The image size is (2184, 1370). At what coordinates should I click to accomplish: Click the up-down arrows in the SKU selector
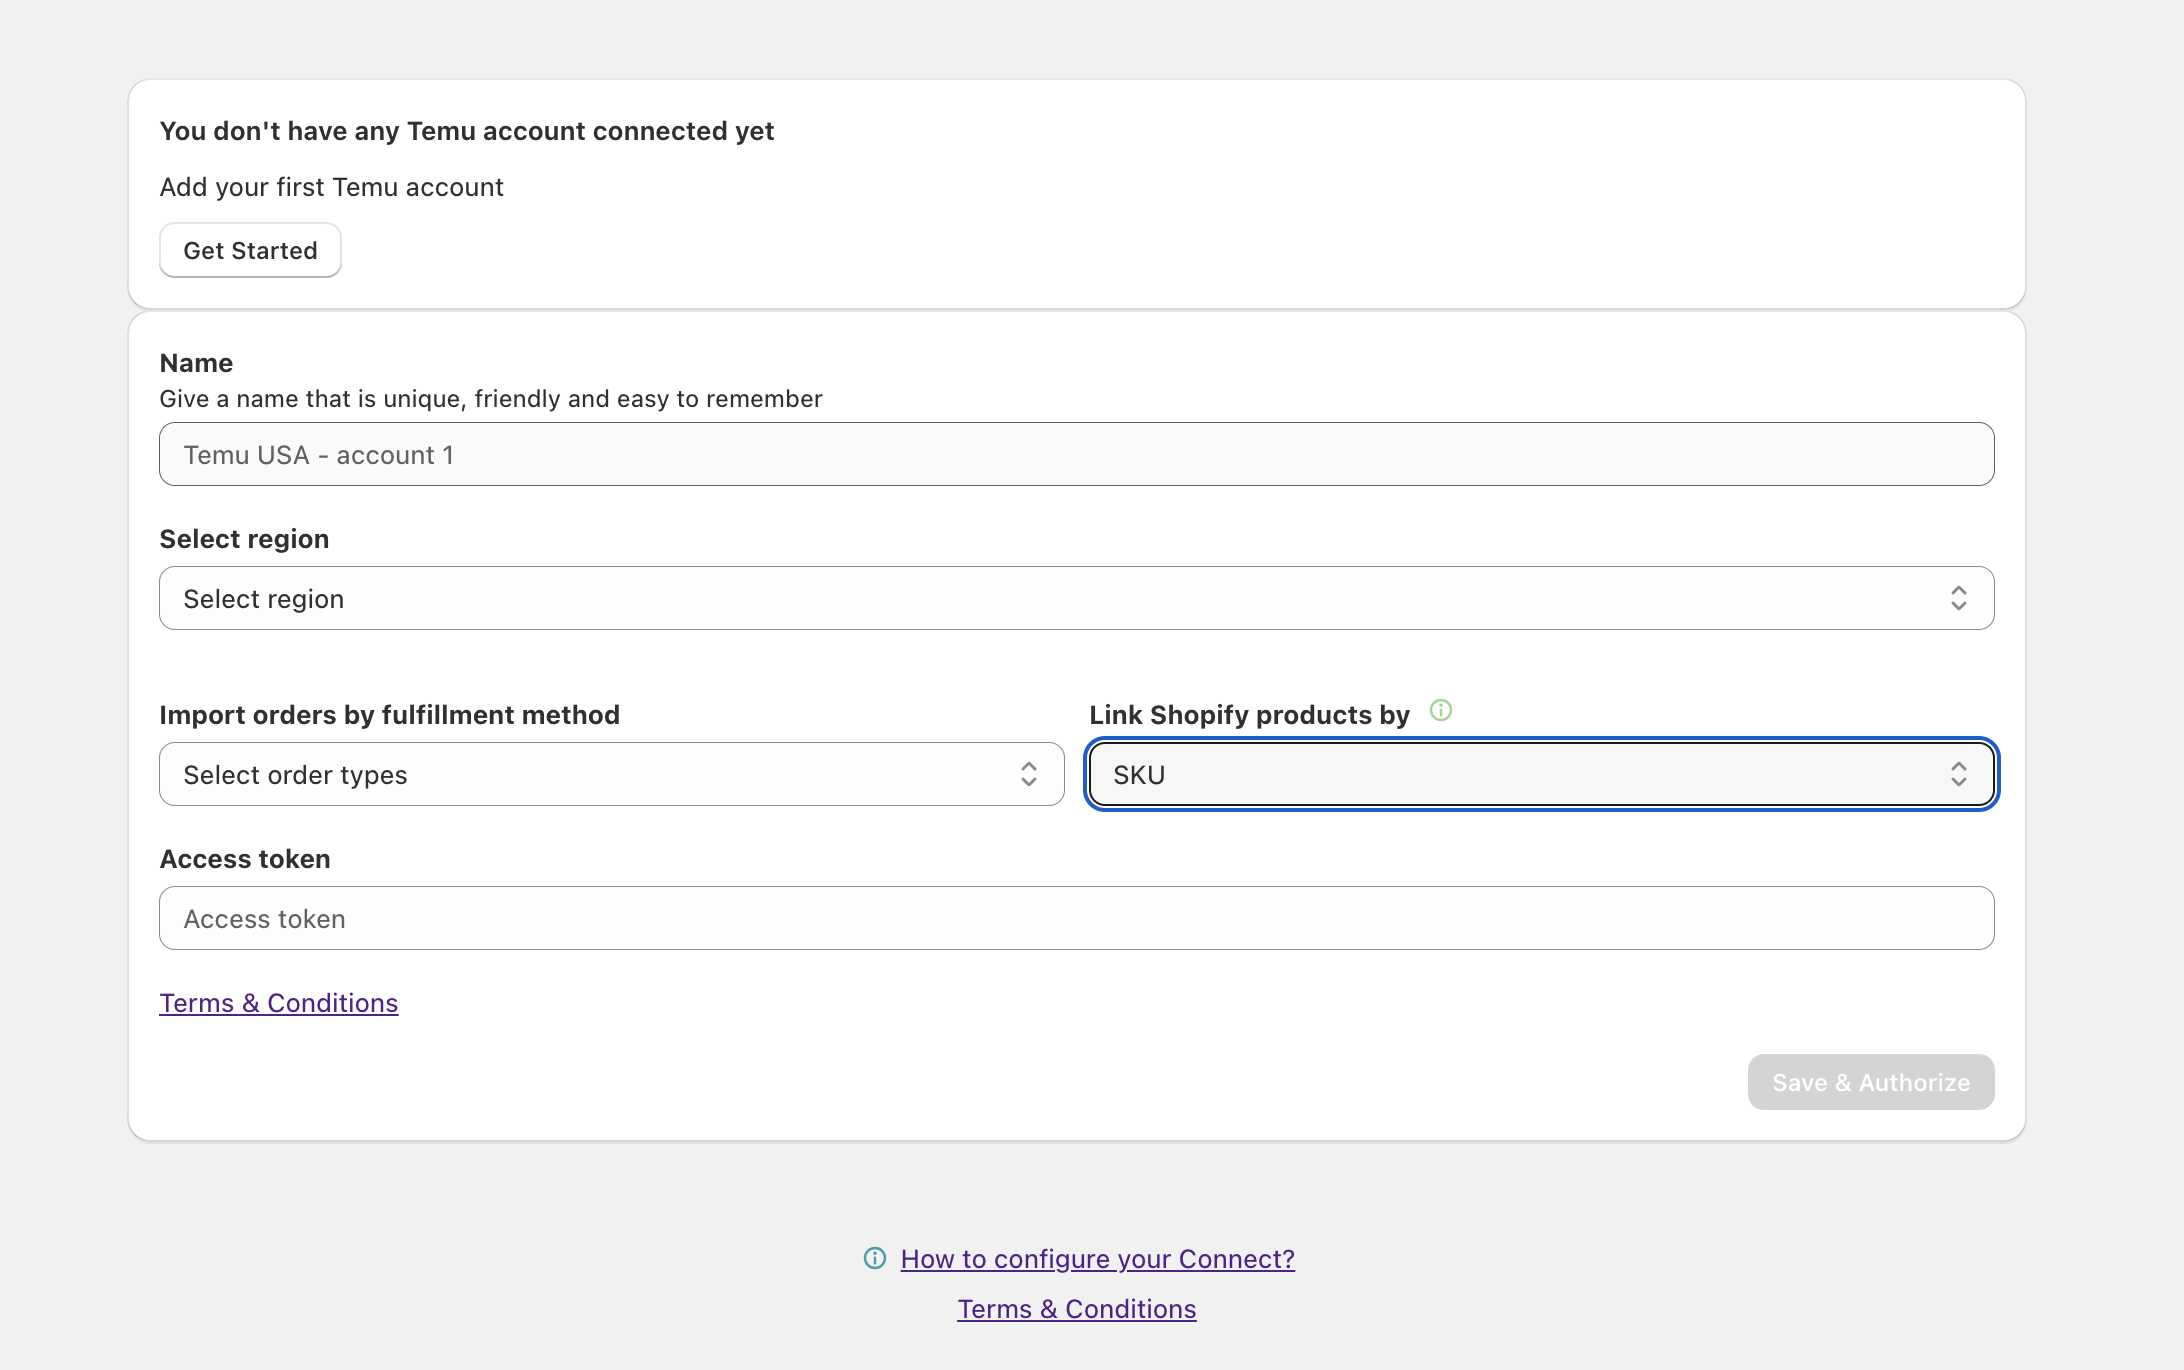1958,775
